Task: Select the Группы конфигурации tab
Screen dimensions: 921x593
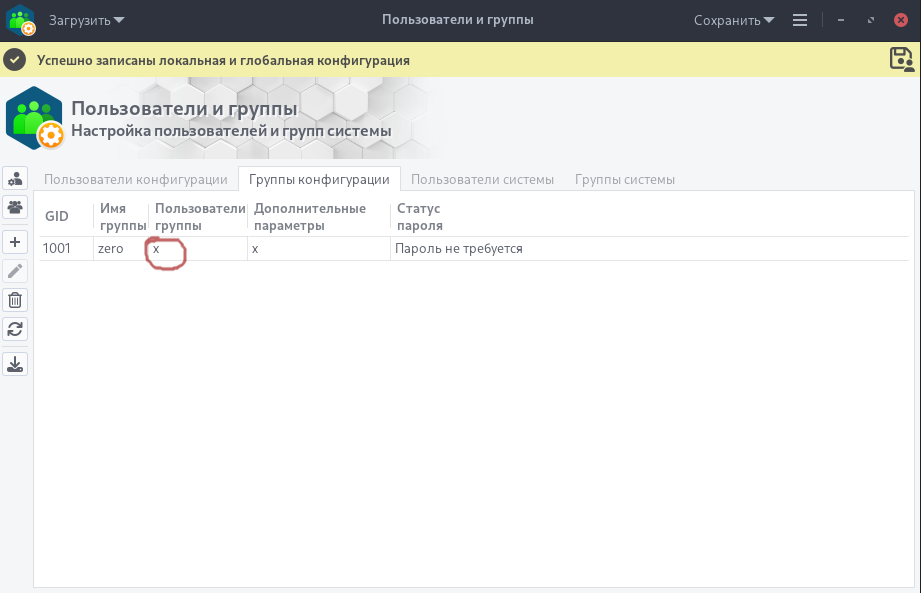Action: 319,180
